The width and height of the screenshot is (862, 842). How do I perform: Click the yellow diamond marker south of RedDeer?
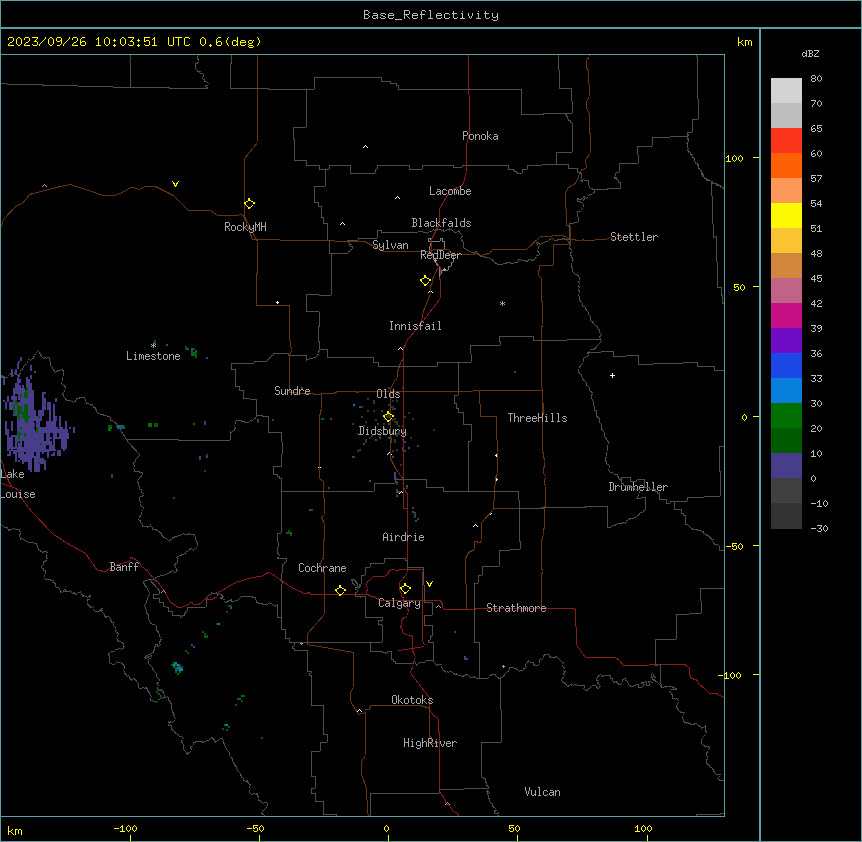[x=426, y=281]
